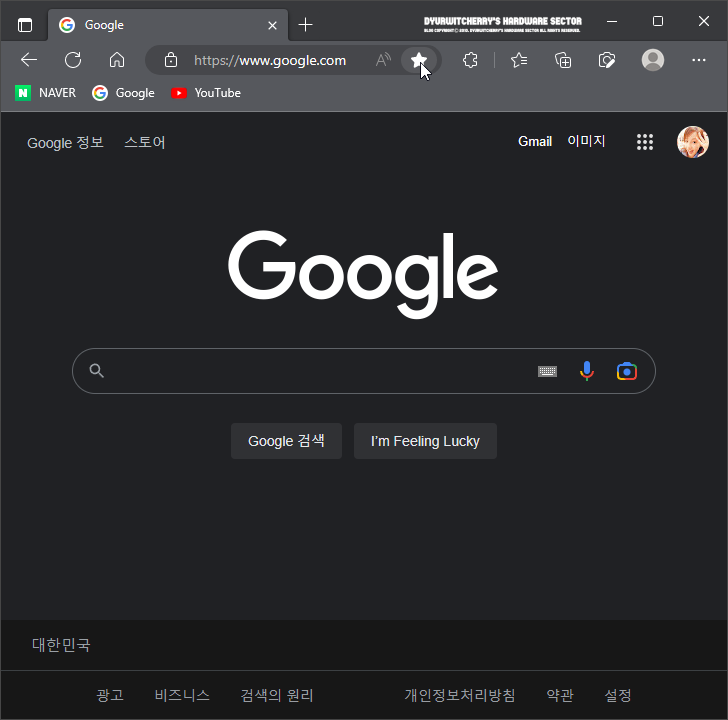Open YouTube bookmark

coord(206,93)
